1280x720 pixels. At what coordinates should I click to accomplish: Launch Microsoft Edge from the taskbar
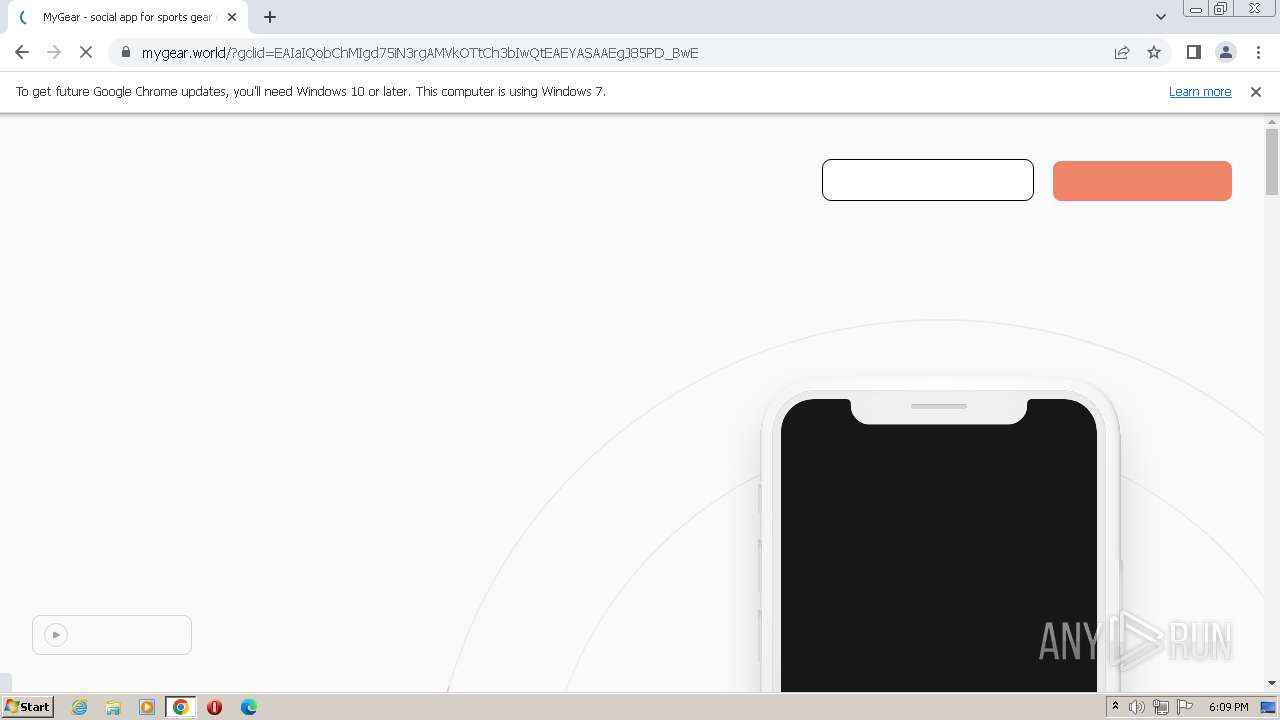pyautogui.click(x=248, y=707)
